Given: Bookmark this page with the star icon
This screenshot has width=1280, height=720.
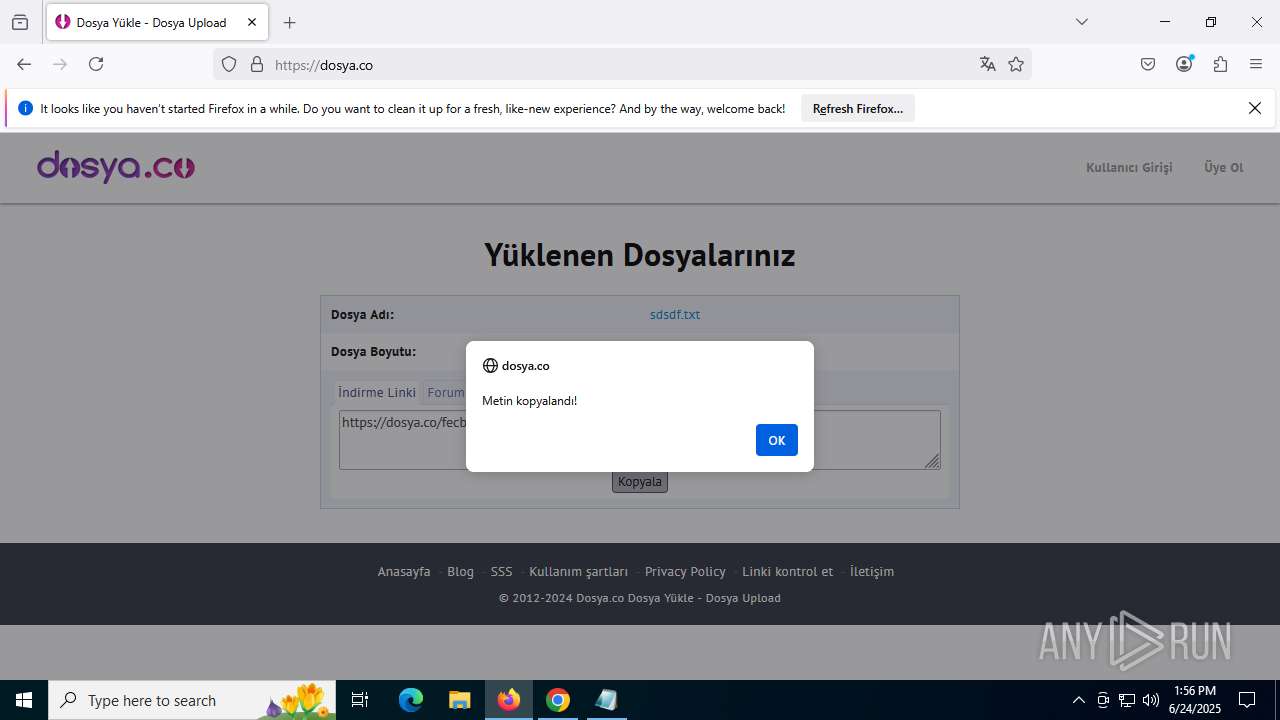Looking at the screenshot, I should [x=1016, y=64].
